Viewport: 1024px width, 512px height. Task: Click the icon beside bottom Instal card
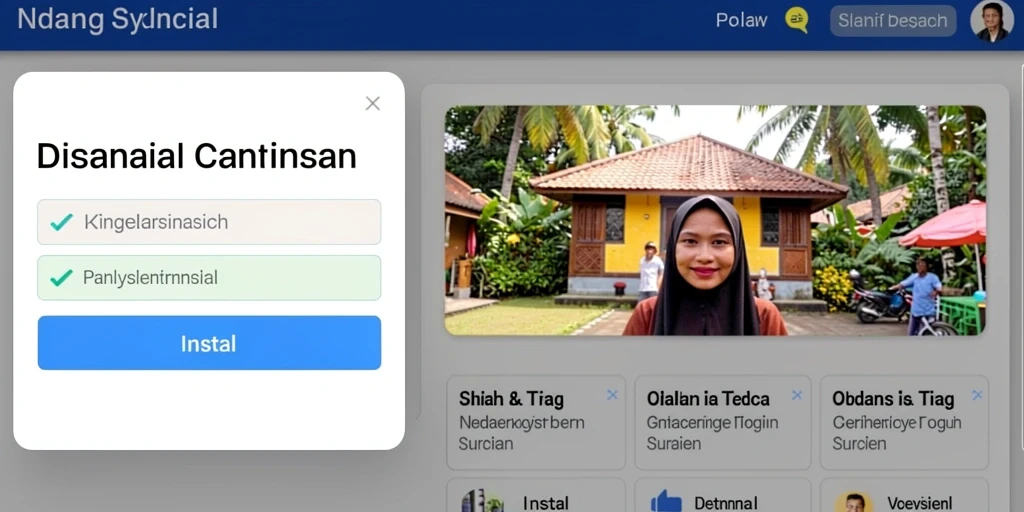[482, 502]
